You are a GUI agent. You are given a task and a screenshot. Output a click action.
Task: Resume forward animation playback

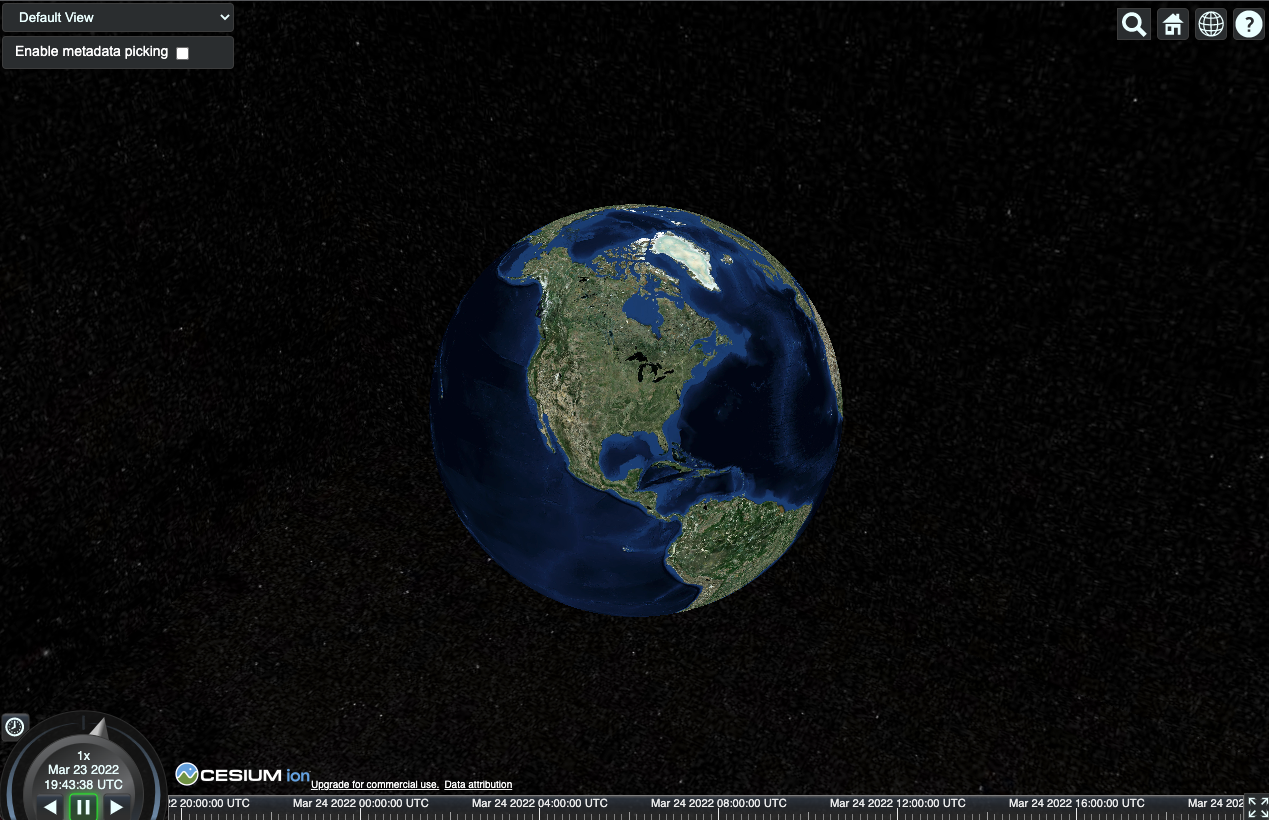pyautogui.click(x=116, y=807)
